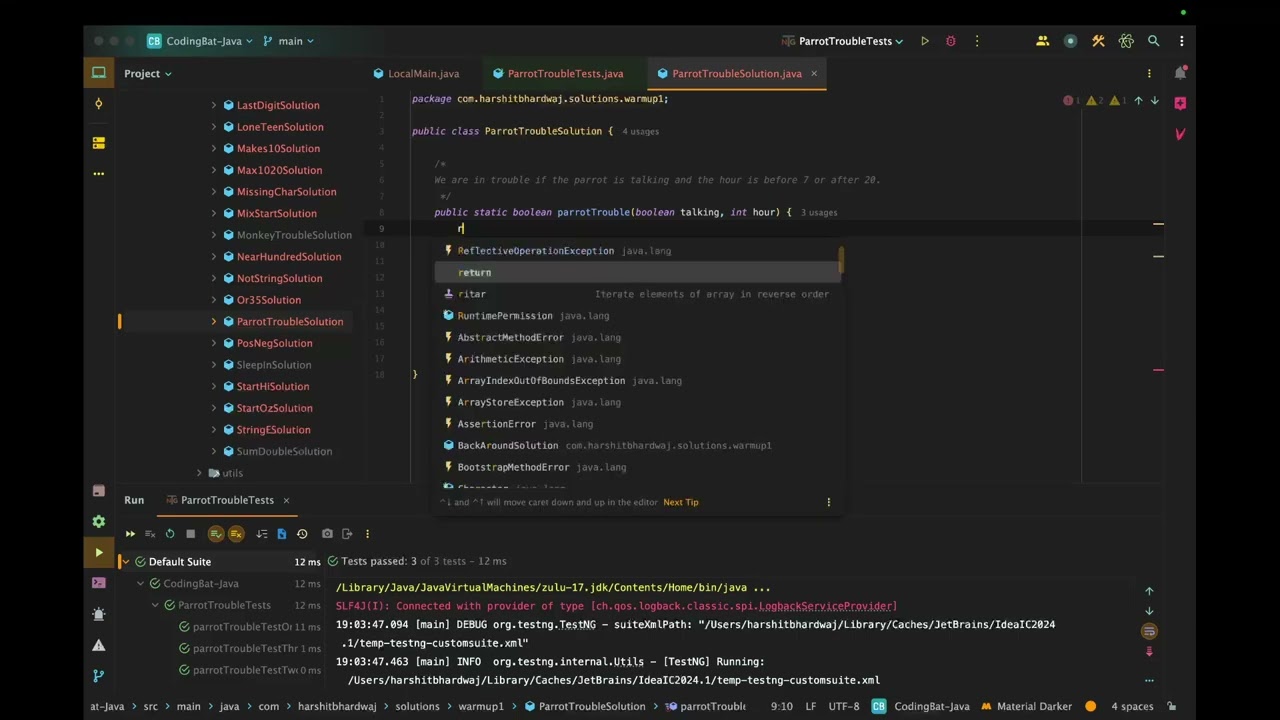Switch to the LocalMain.java tab

point(416,73)
